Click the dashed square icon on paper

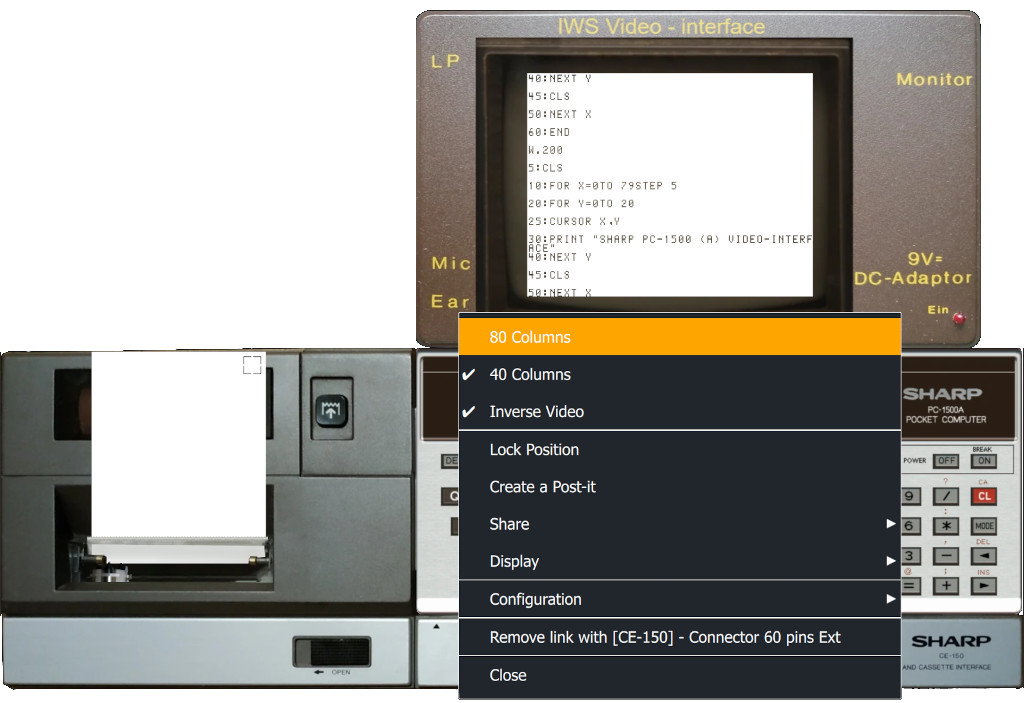(x=252, y=365)
